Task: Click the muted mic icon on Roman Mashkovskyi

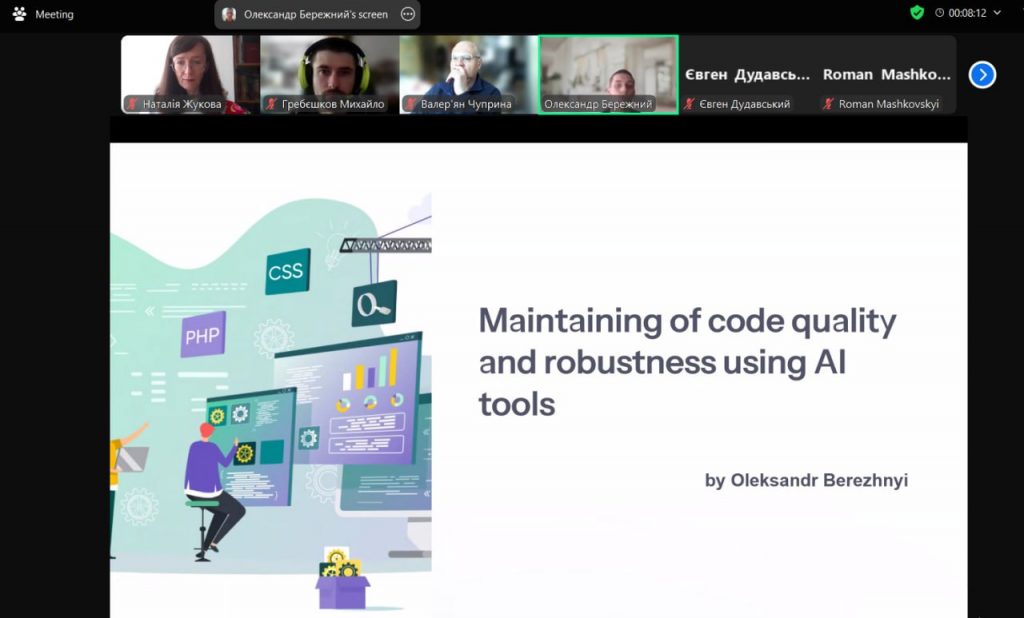Action: point(828,104)
